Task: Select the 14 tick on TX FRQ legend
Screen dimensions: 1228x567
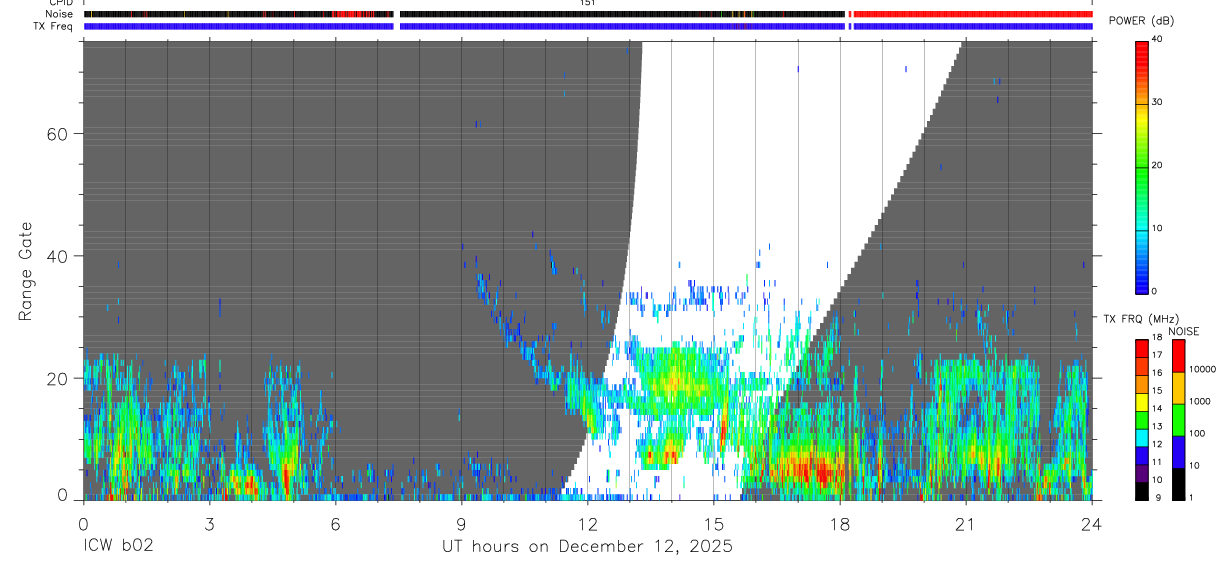Action: [x=1156, y=408]
